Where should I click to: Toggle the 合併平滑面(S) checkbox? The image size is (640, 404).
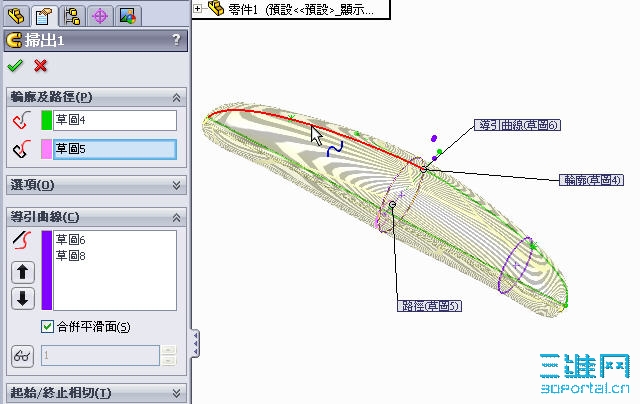(47, 326)
